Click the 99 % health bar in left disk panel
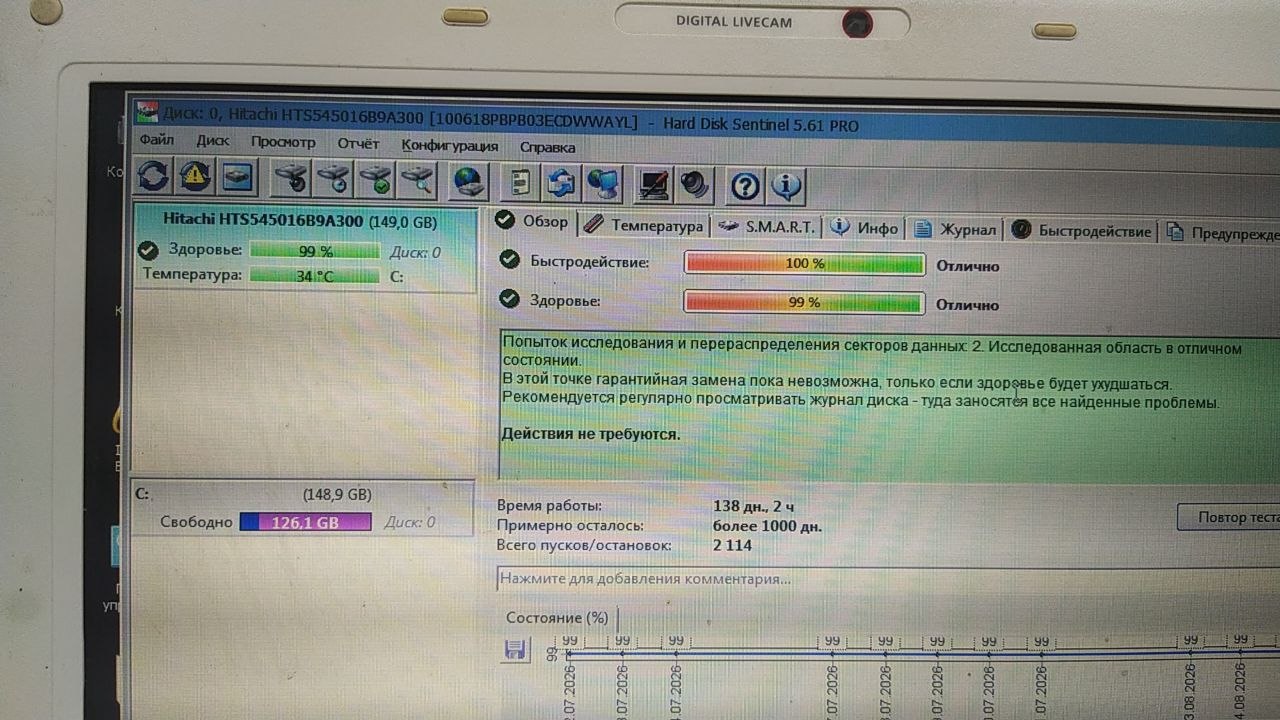Screen dimensions: 1280x720 [314, 251]
